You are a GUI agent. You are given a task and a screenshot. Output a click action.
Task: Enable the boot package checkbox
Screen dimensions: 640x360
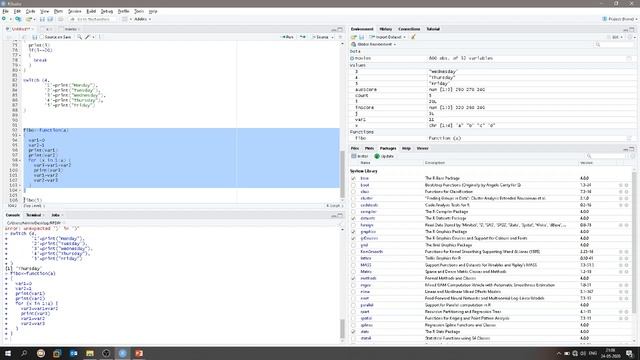[x=353, y=185]
